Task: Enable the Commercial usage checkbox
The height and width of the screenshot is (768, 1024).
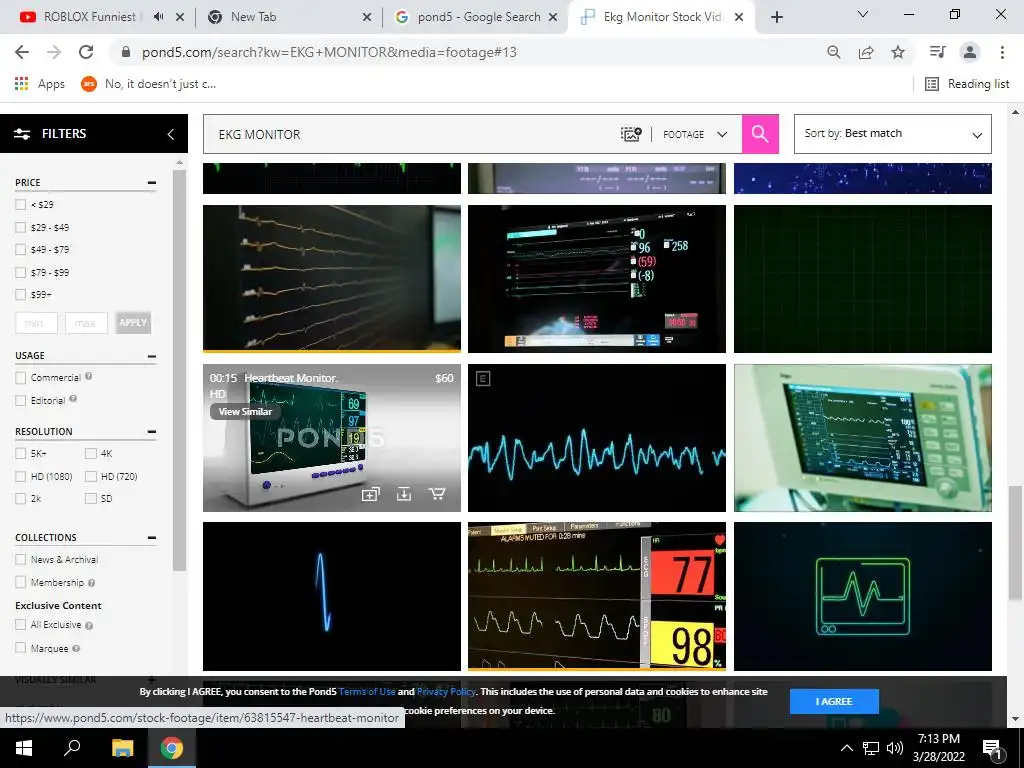Action: [x=20, y=377]
